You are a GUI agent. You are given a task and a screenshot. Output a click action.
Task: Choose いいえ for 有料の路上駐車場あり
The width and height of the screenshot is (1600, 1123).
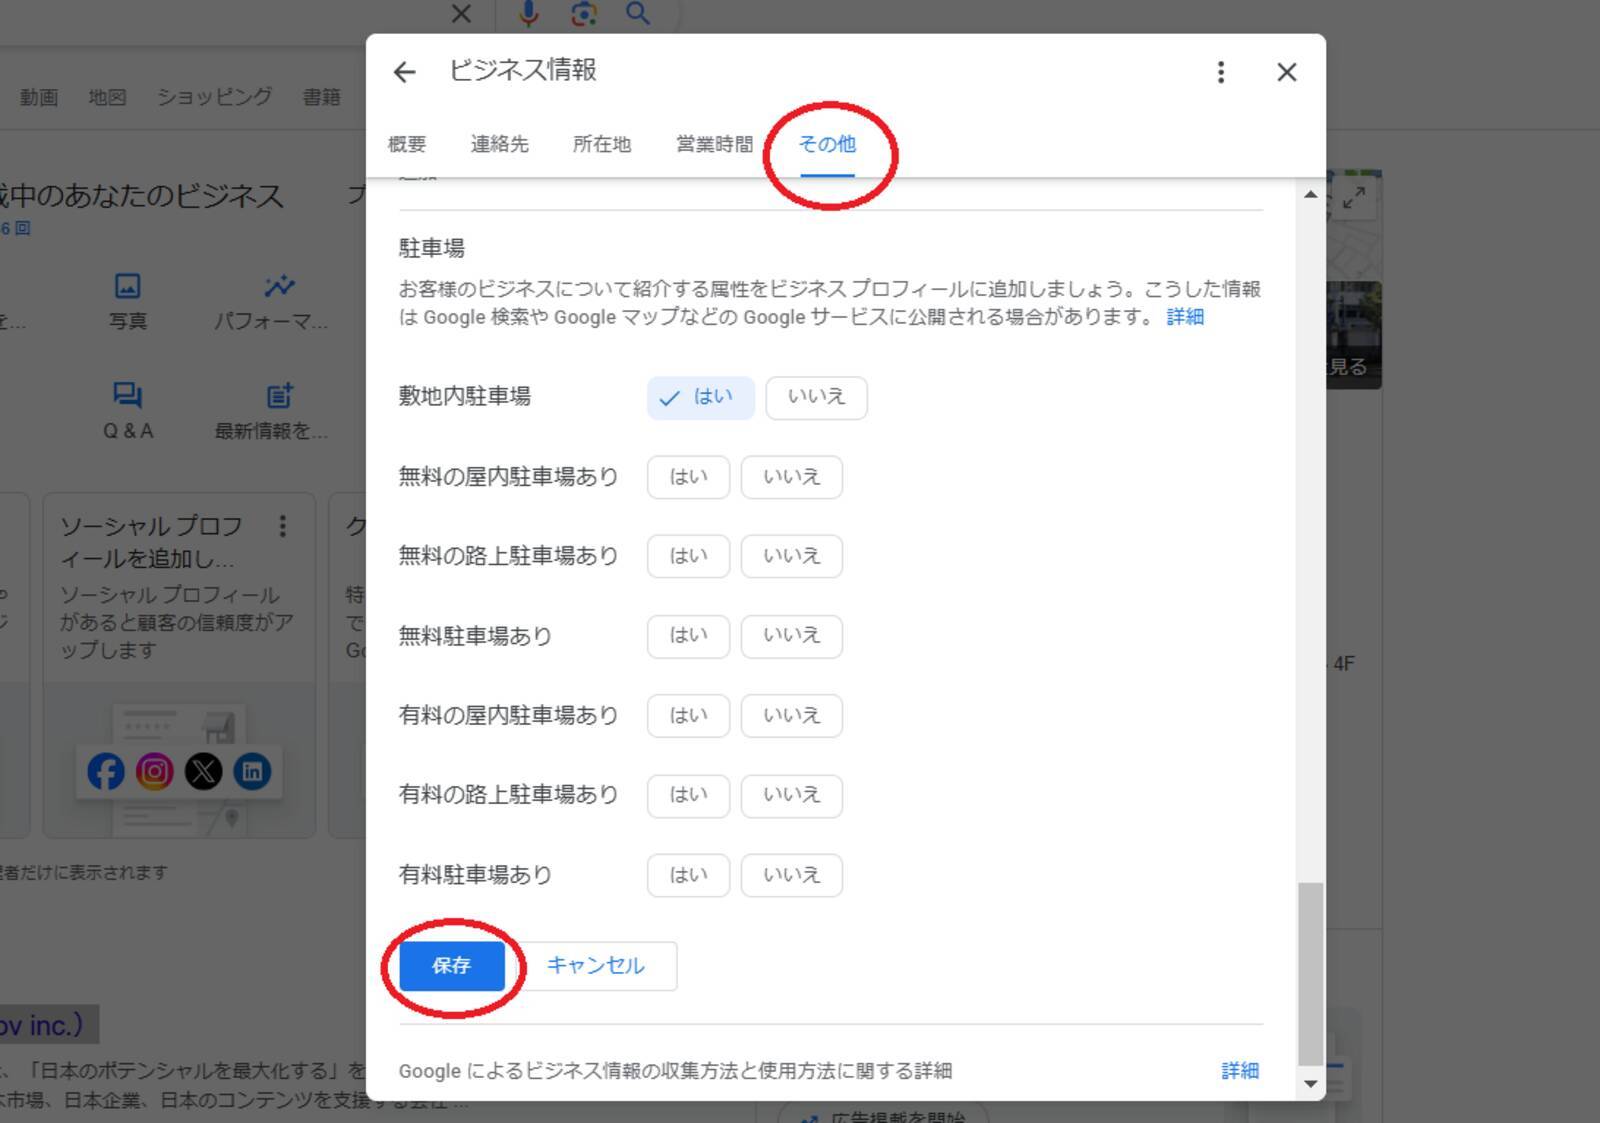click(x=791, y=795)
